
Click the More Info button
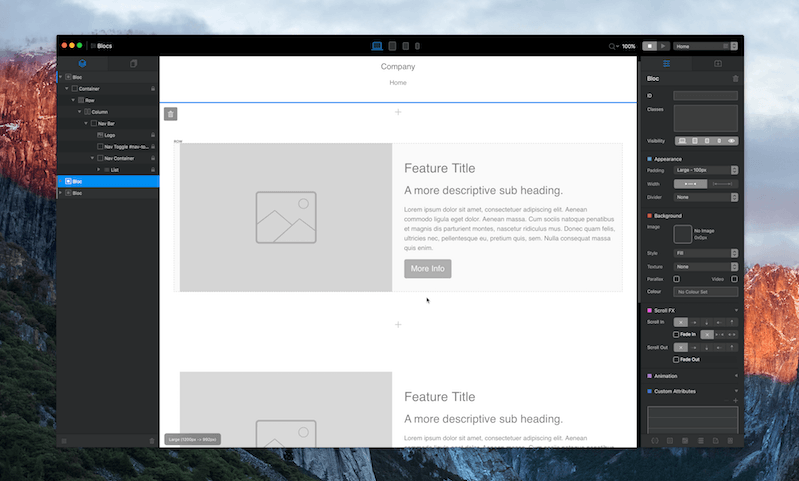pyautogui.click(x=428, y=269)
